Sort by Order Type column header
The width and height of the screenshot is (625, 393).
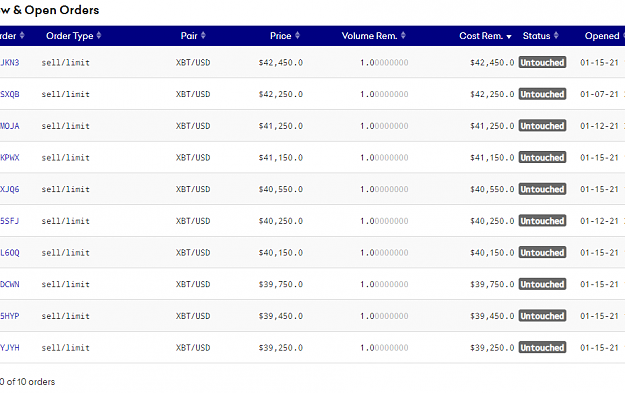(73, 36)
